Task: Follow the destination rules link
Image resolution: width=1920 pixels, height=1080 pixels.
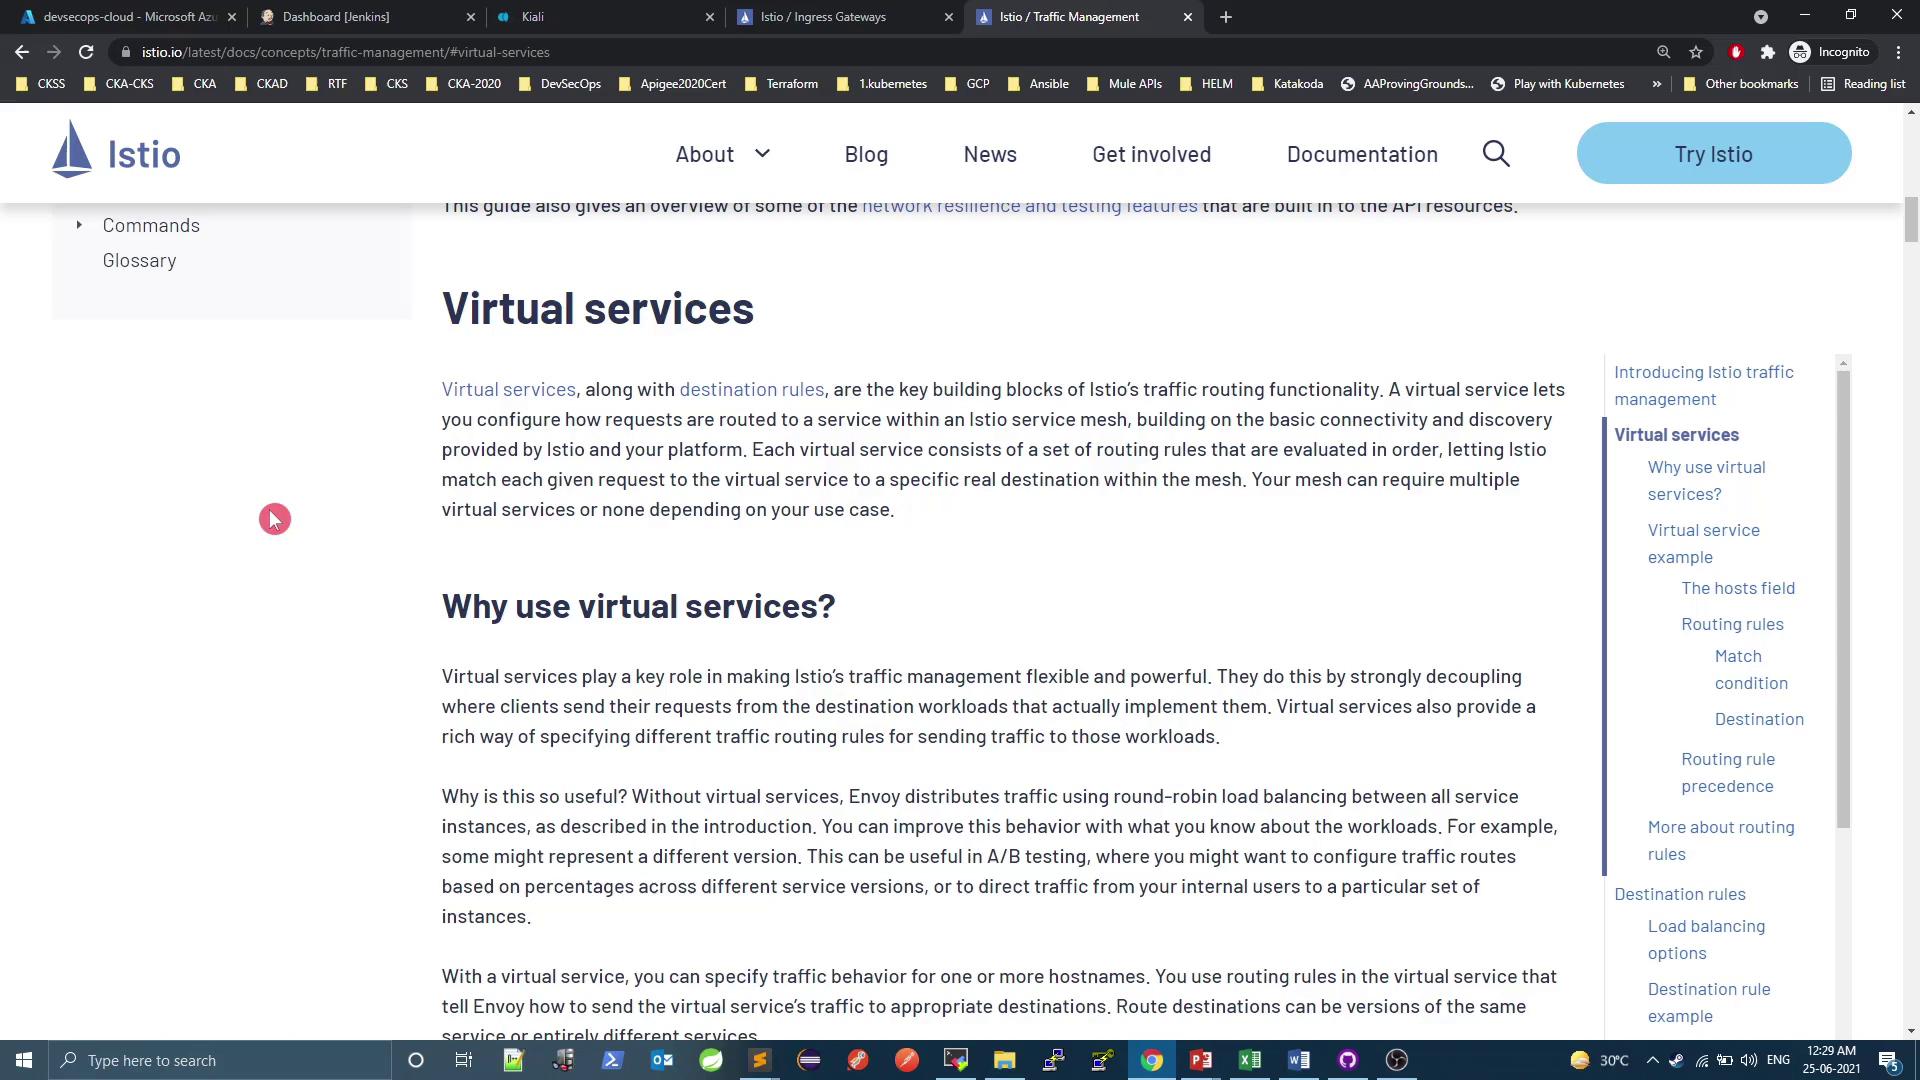Action: coord(751,389)
